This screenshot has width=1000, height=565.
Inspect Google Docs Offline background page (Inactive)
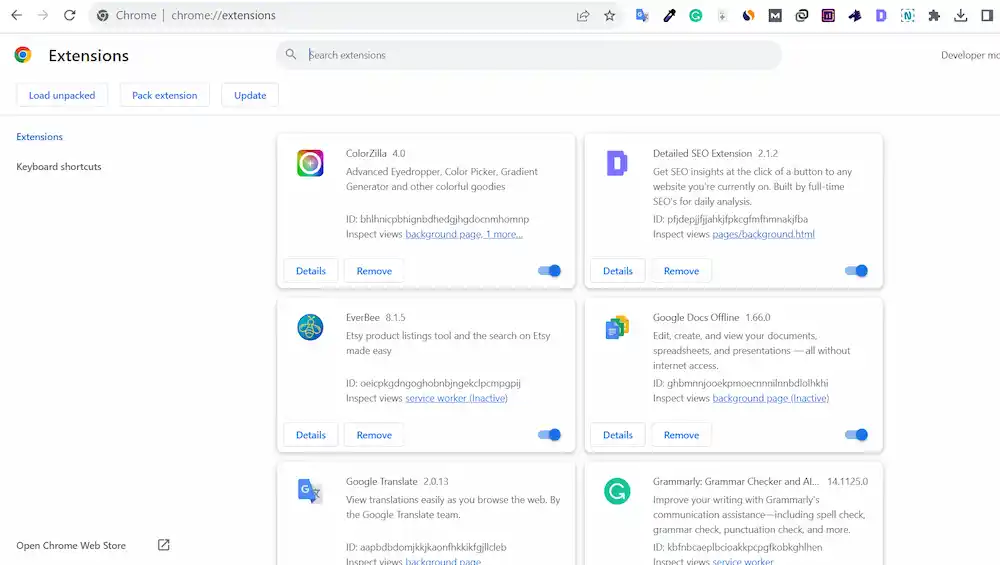pyautogui.click(x=770, y=398)
